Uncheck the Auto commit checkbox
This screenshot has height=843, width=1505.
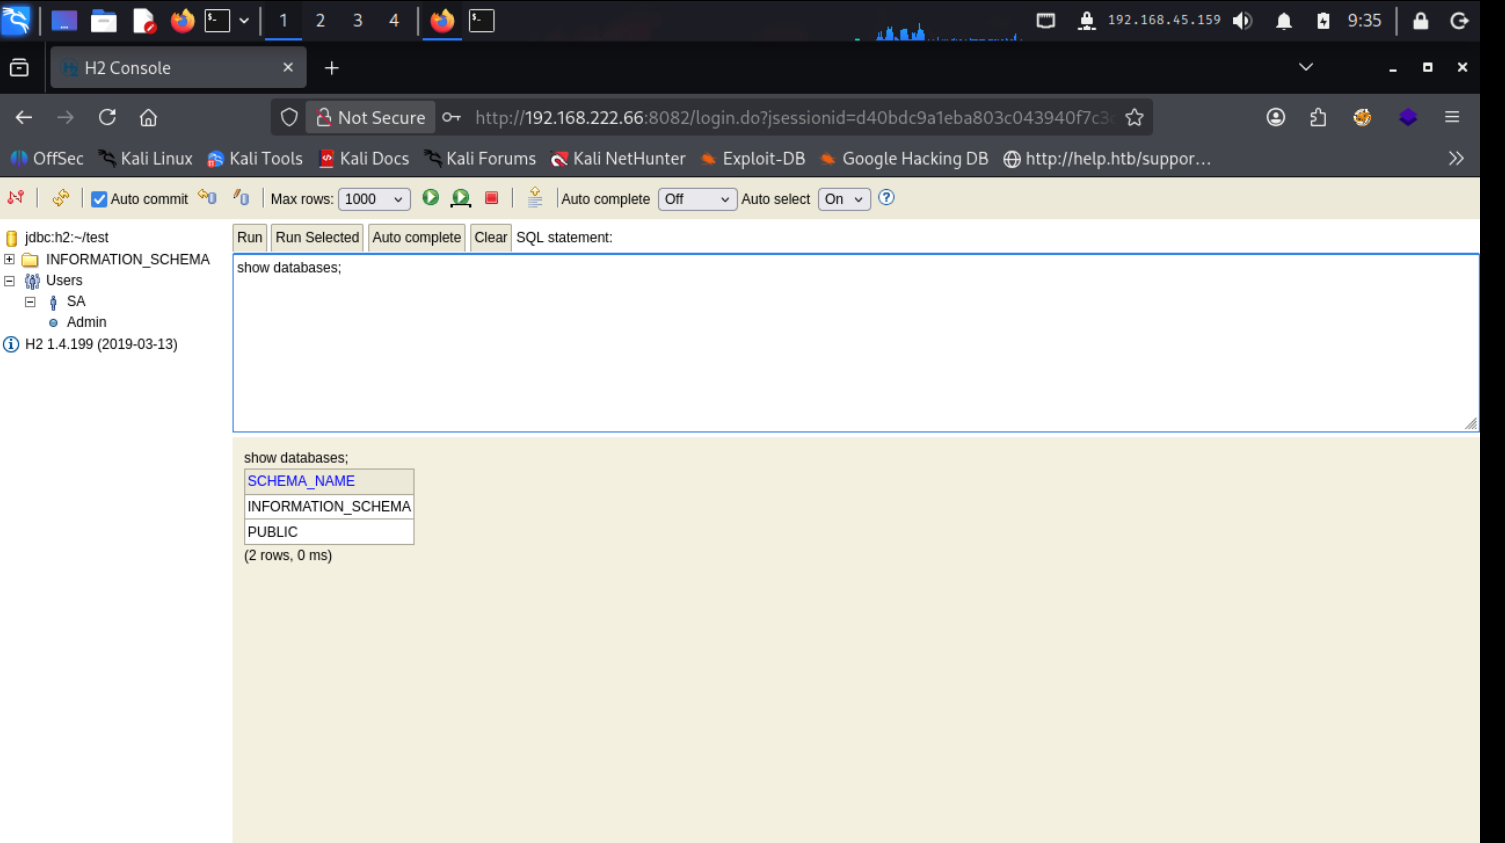pos(99,199)
